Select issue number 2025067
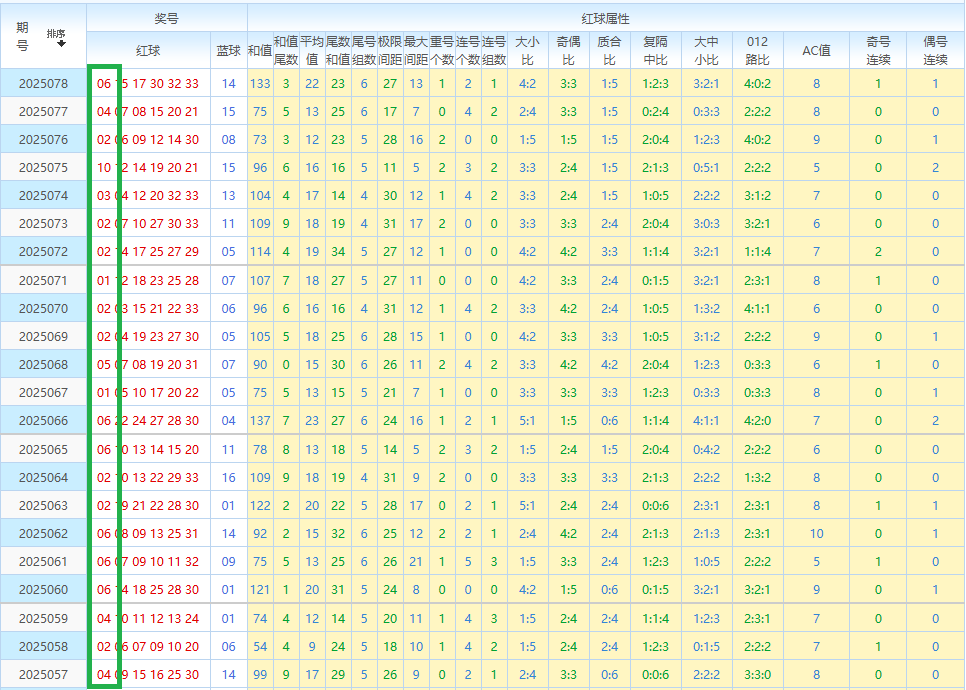Screen dimensions: 966x690 pos(43,393)
